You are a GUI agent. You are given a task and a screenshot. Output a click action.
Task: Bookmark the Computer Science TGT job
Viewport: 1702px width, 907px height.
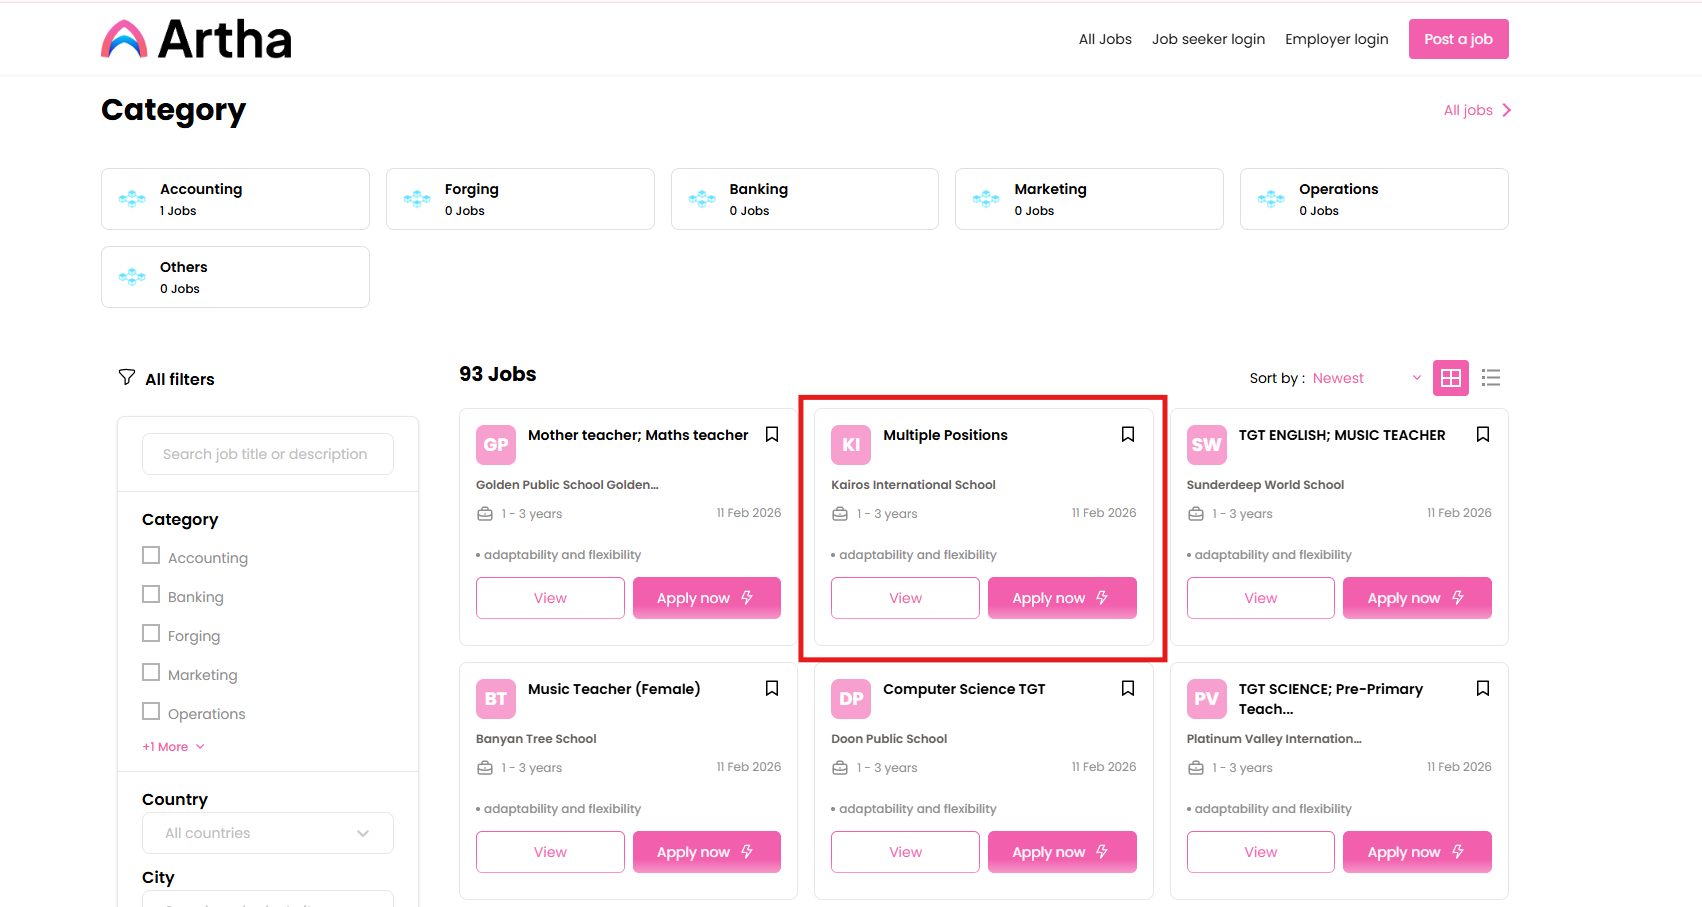[1127, 688]
